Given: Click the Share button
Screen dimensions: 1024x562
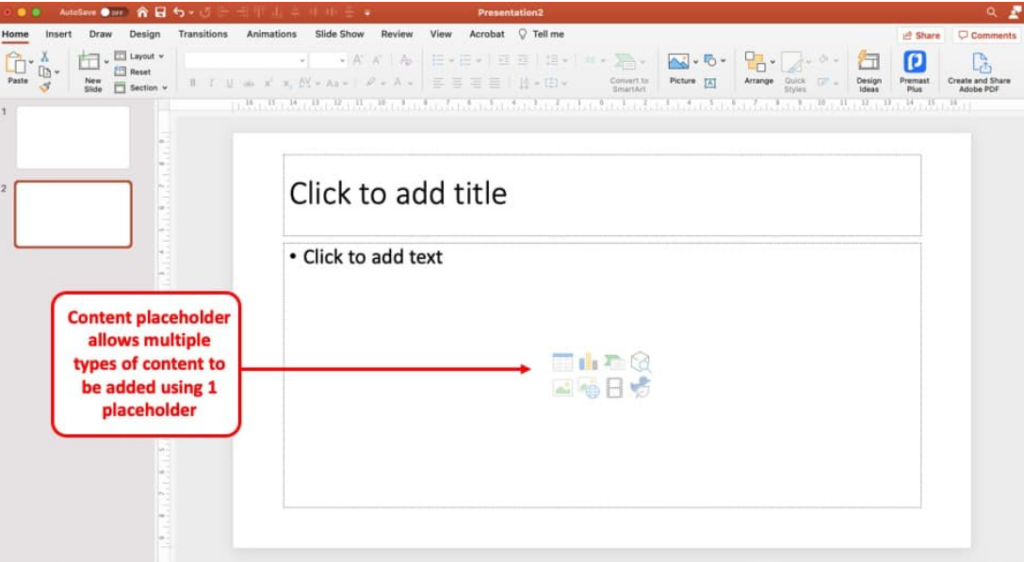Looking at the screenshot, I should (920, 35).
